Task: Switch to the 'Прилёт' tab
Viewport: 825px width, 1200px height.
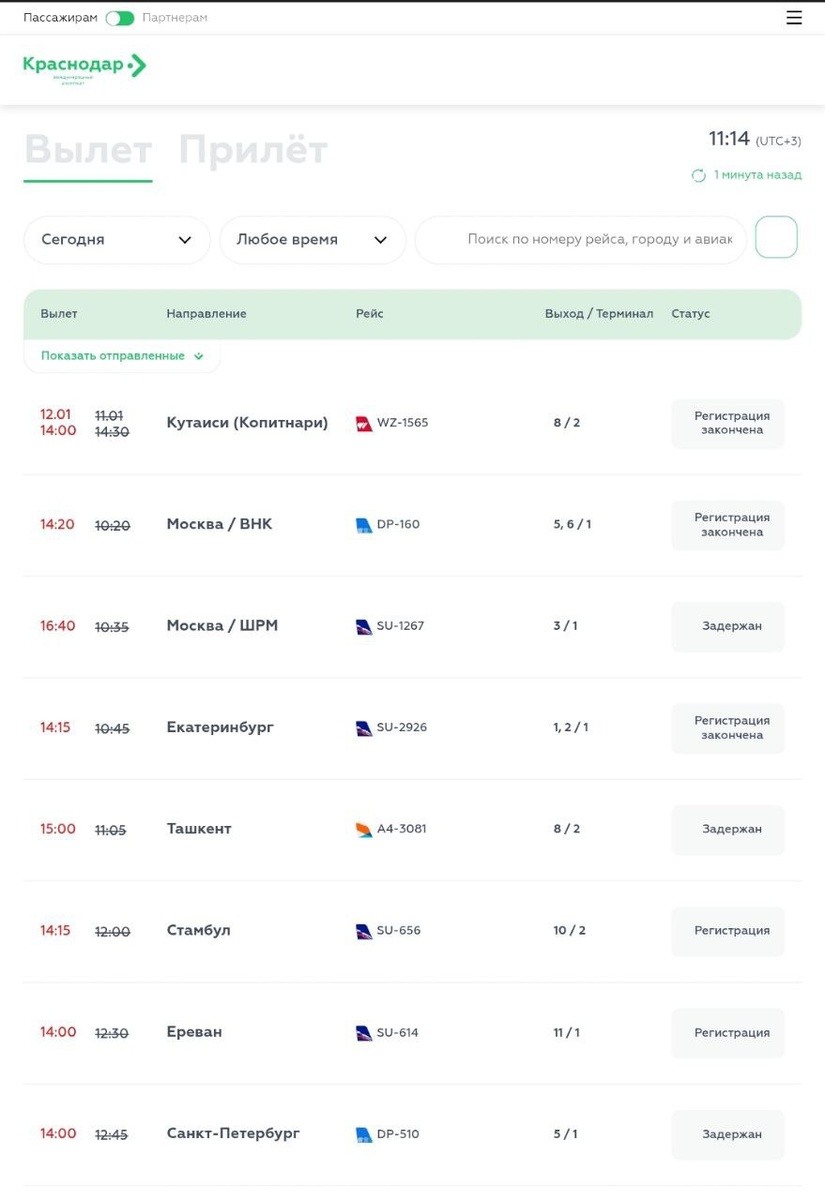Action: (253, 150)
